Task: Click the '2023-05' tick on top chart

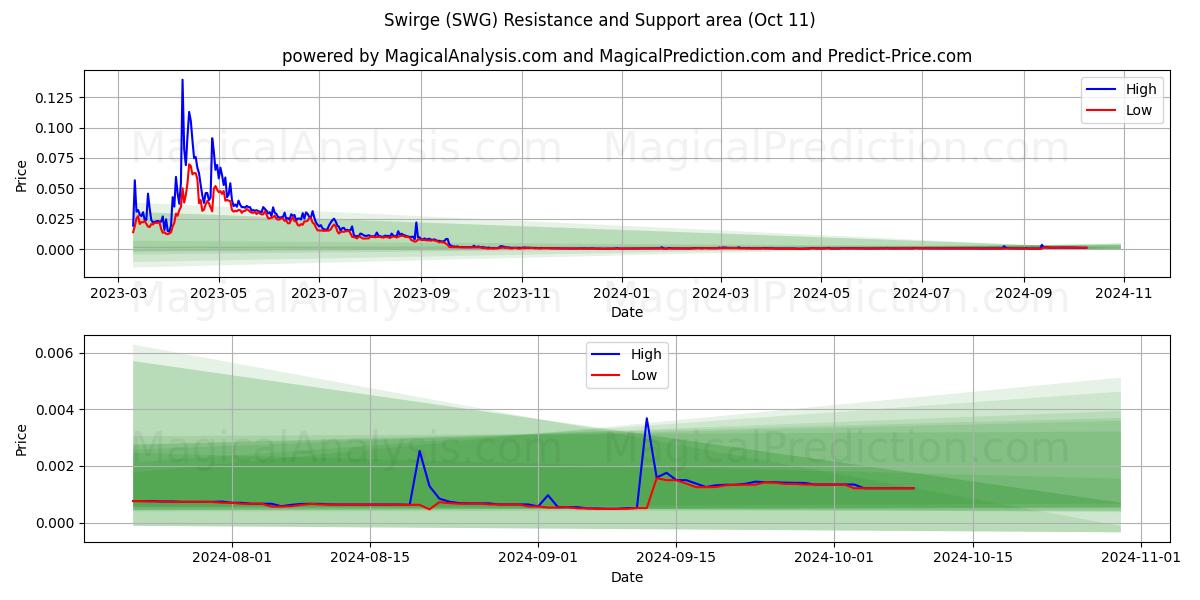Action: (x=219, y=293)
